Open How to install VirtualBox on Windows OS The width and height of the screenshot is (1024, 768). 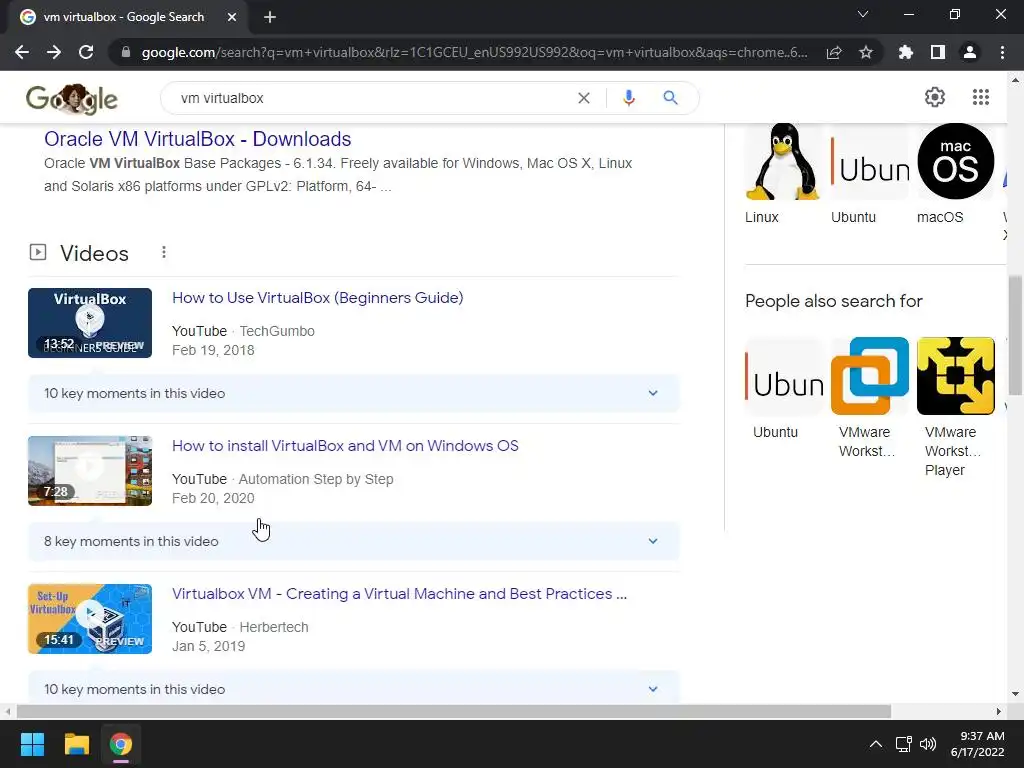(x=345, y=446)
